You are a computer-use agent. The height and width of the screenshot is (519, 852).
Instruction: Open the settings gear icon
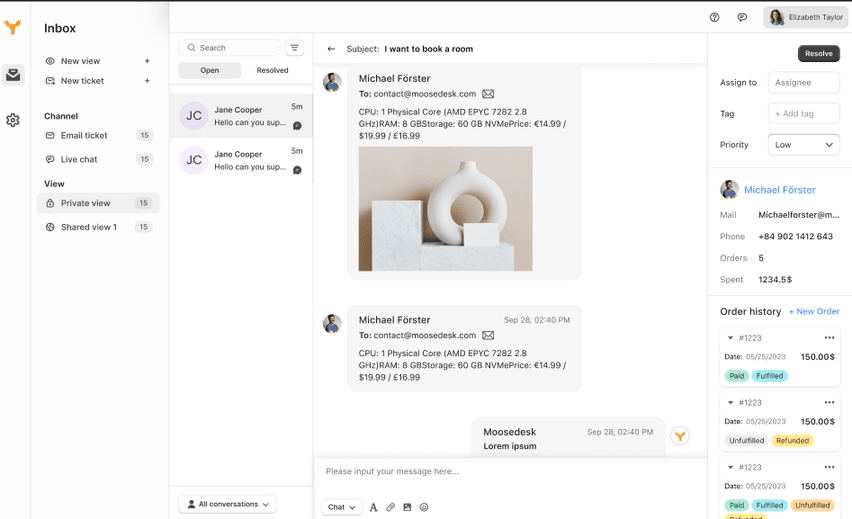click(13, 120)
